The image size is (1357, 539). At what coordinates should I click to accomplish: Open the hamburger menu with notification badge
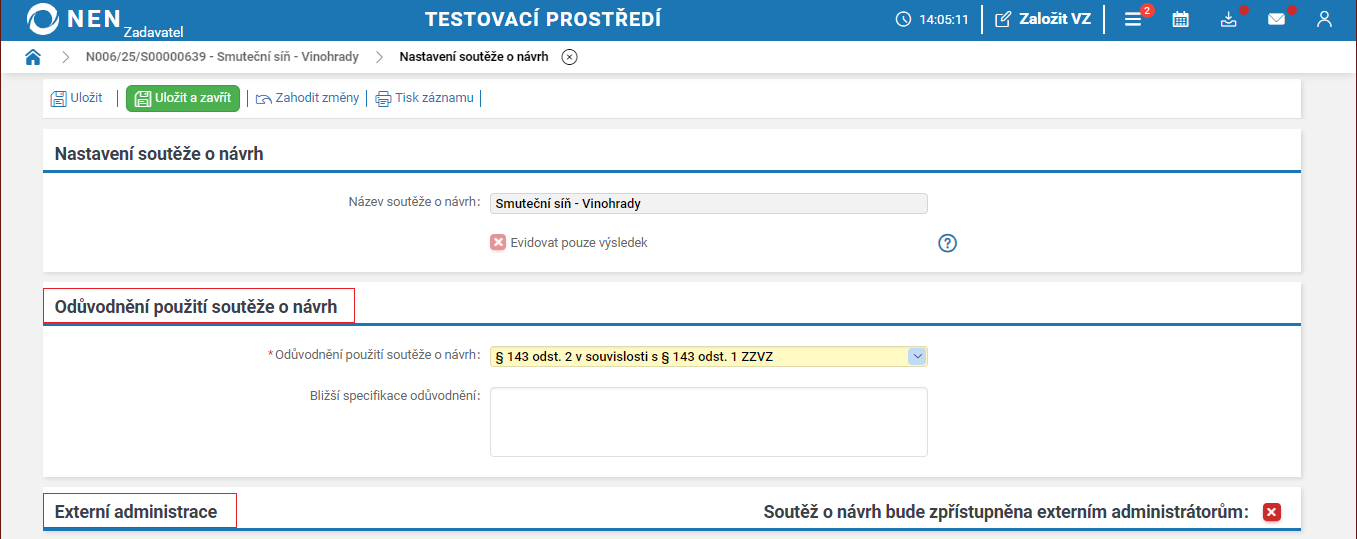coord(1133,19)
